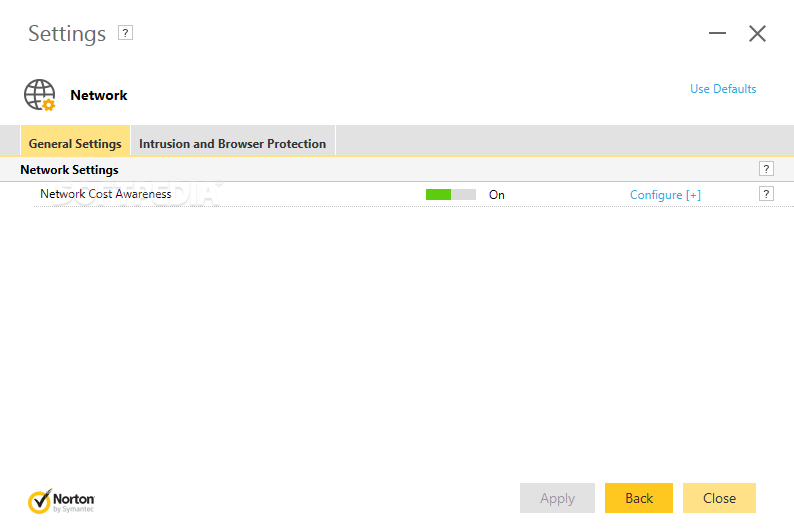
Task: Click the Settings window title text
Action: [x=66, y=34]
